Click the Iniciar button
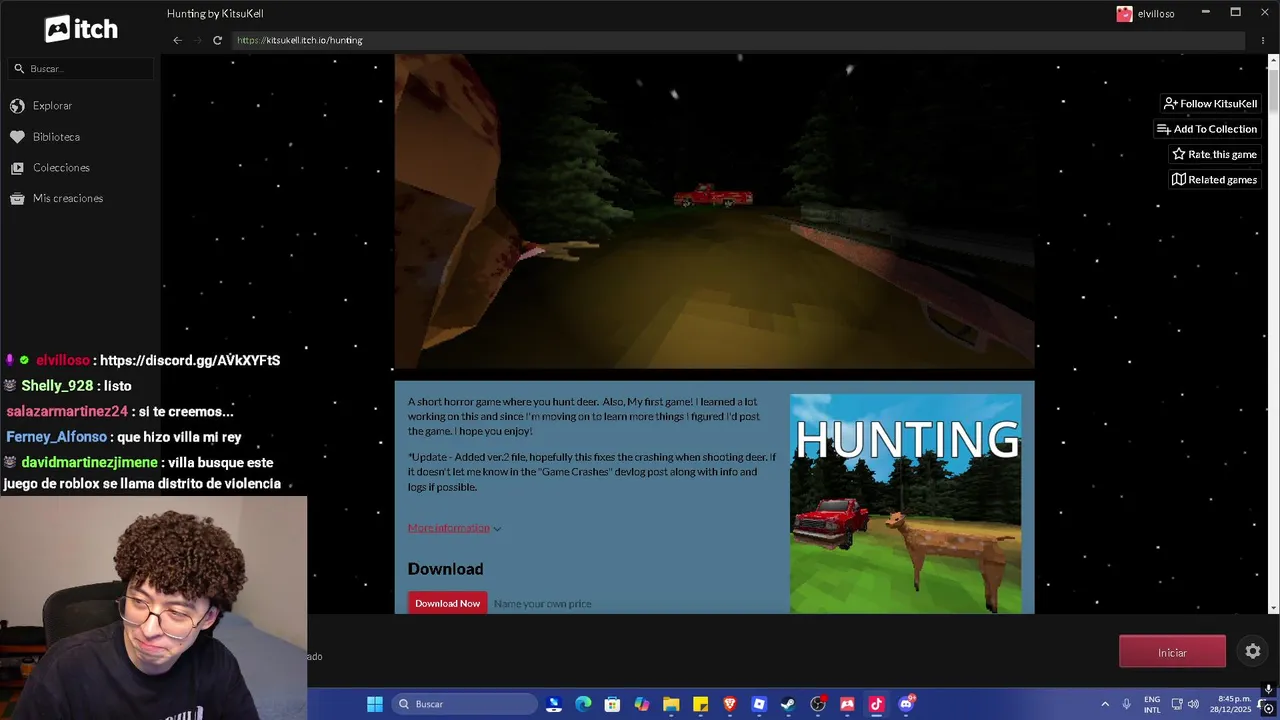Viewport: 1280px width, 720px height. (x=1172, y=652)
